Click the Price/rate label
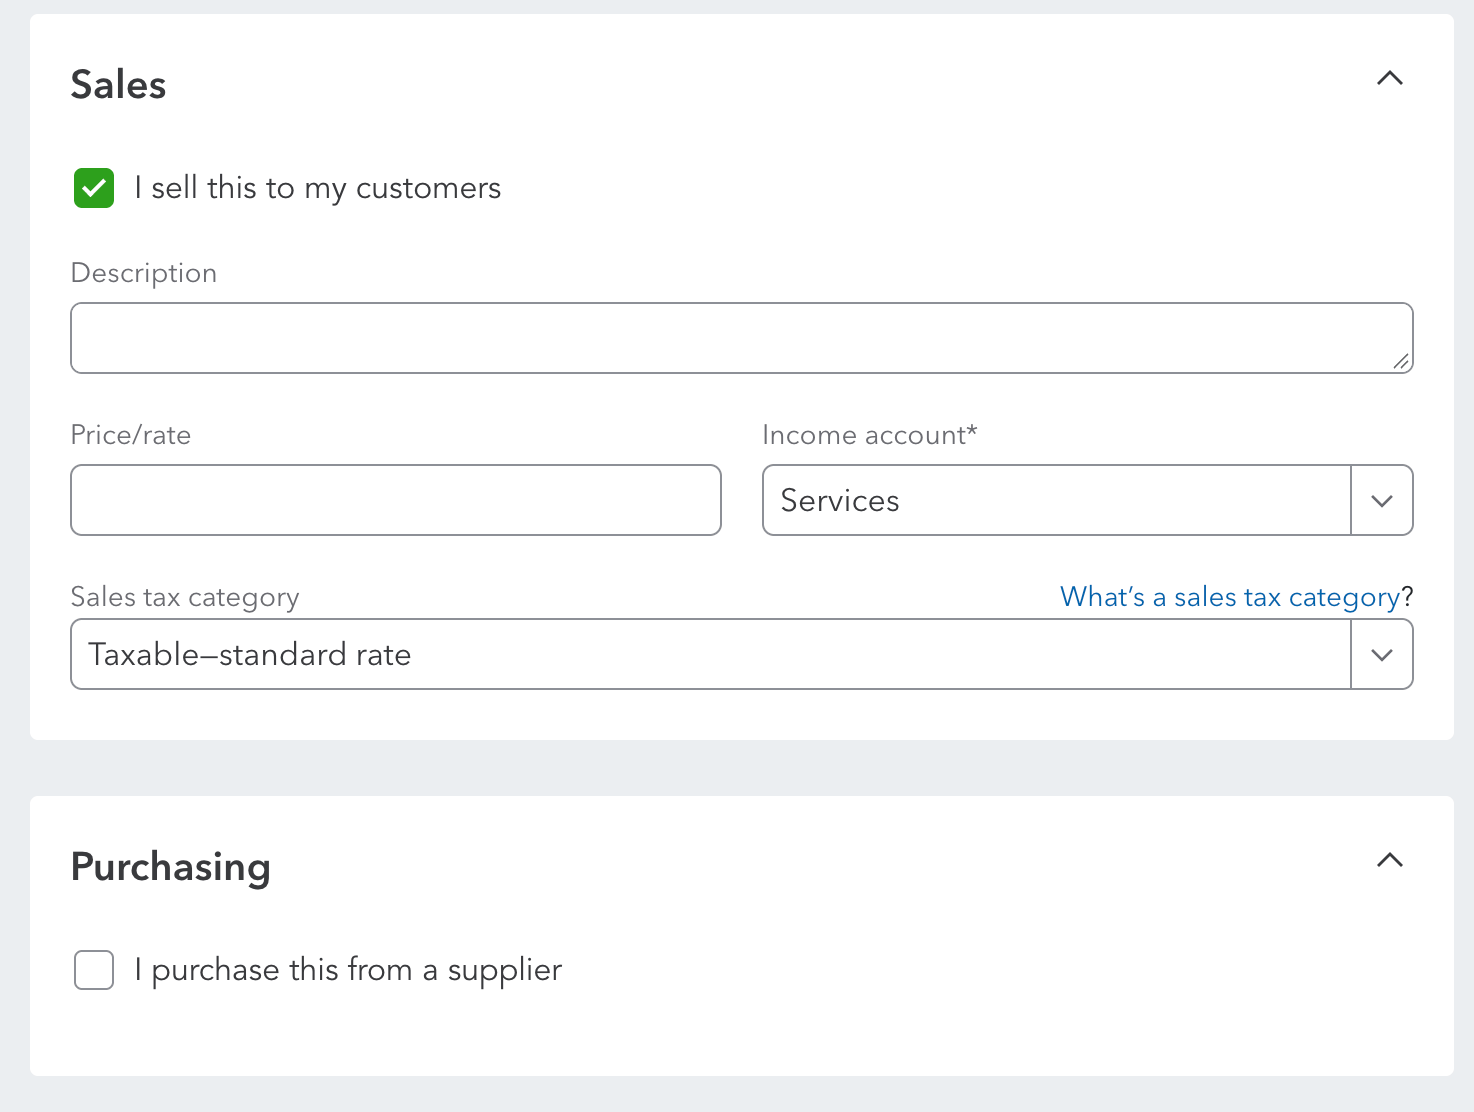This screenshot has width=1474, height=1112. [x=131, y=435]
